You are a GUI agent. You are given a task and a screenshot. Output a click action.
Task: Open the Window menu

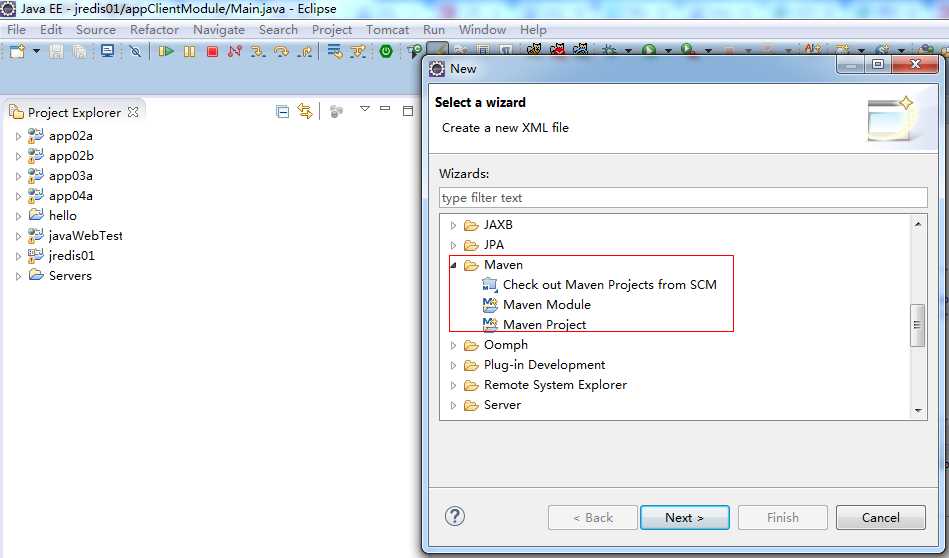coord(482,30)
